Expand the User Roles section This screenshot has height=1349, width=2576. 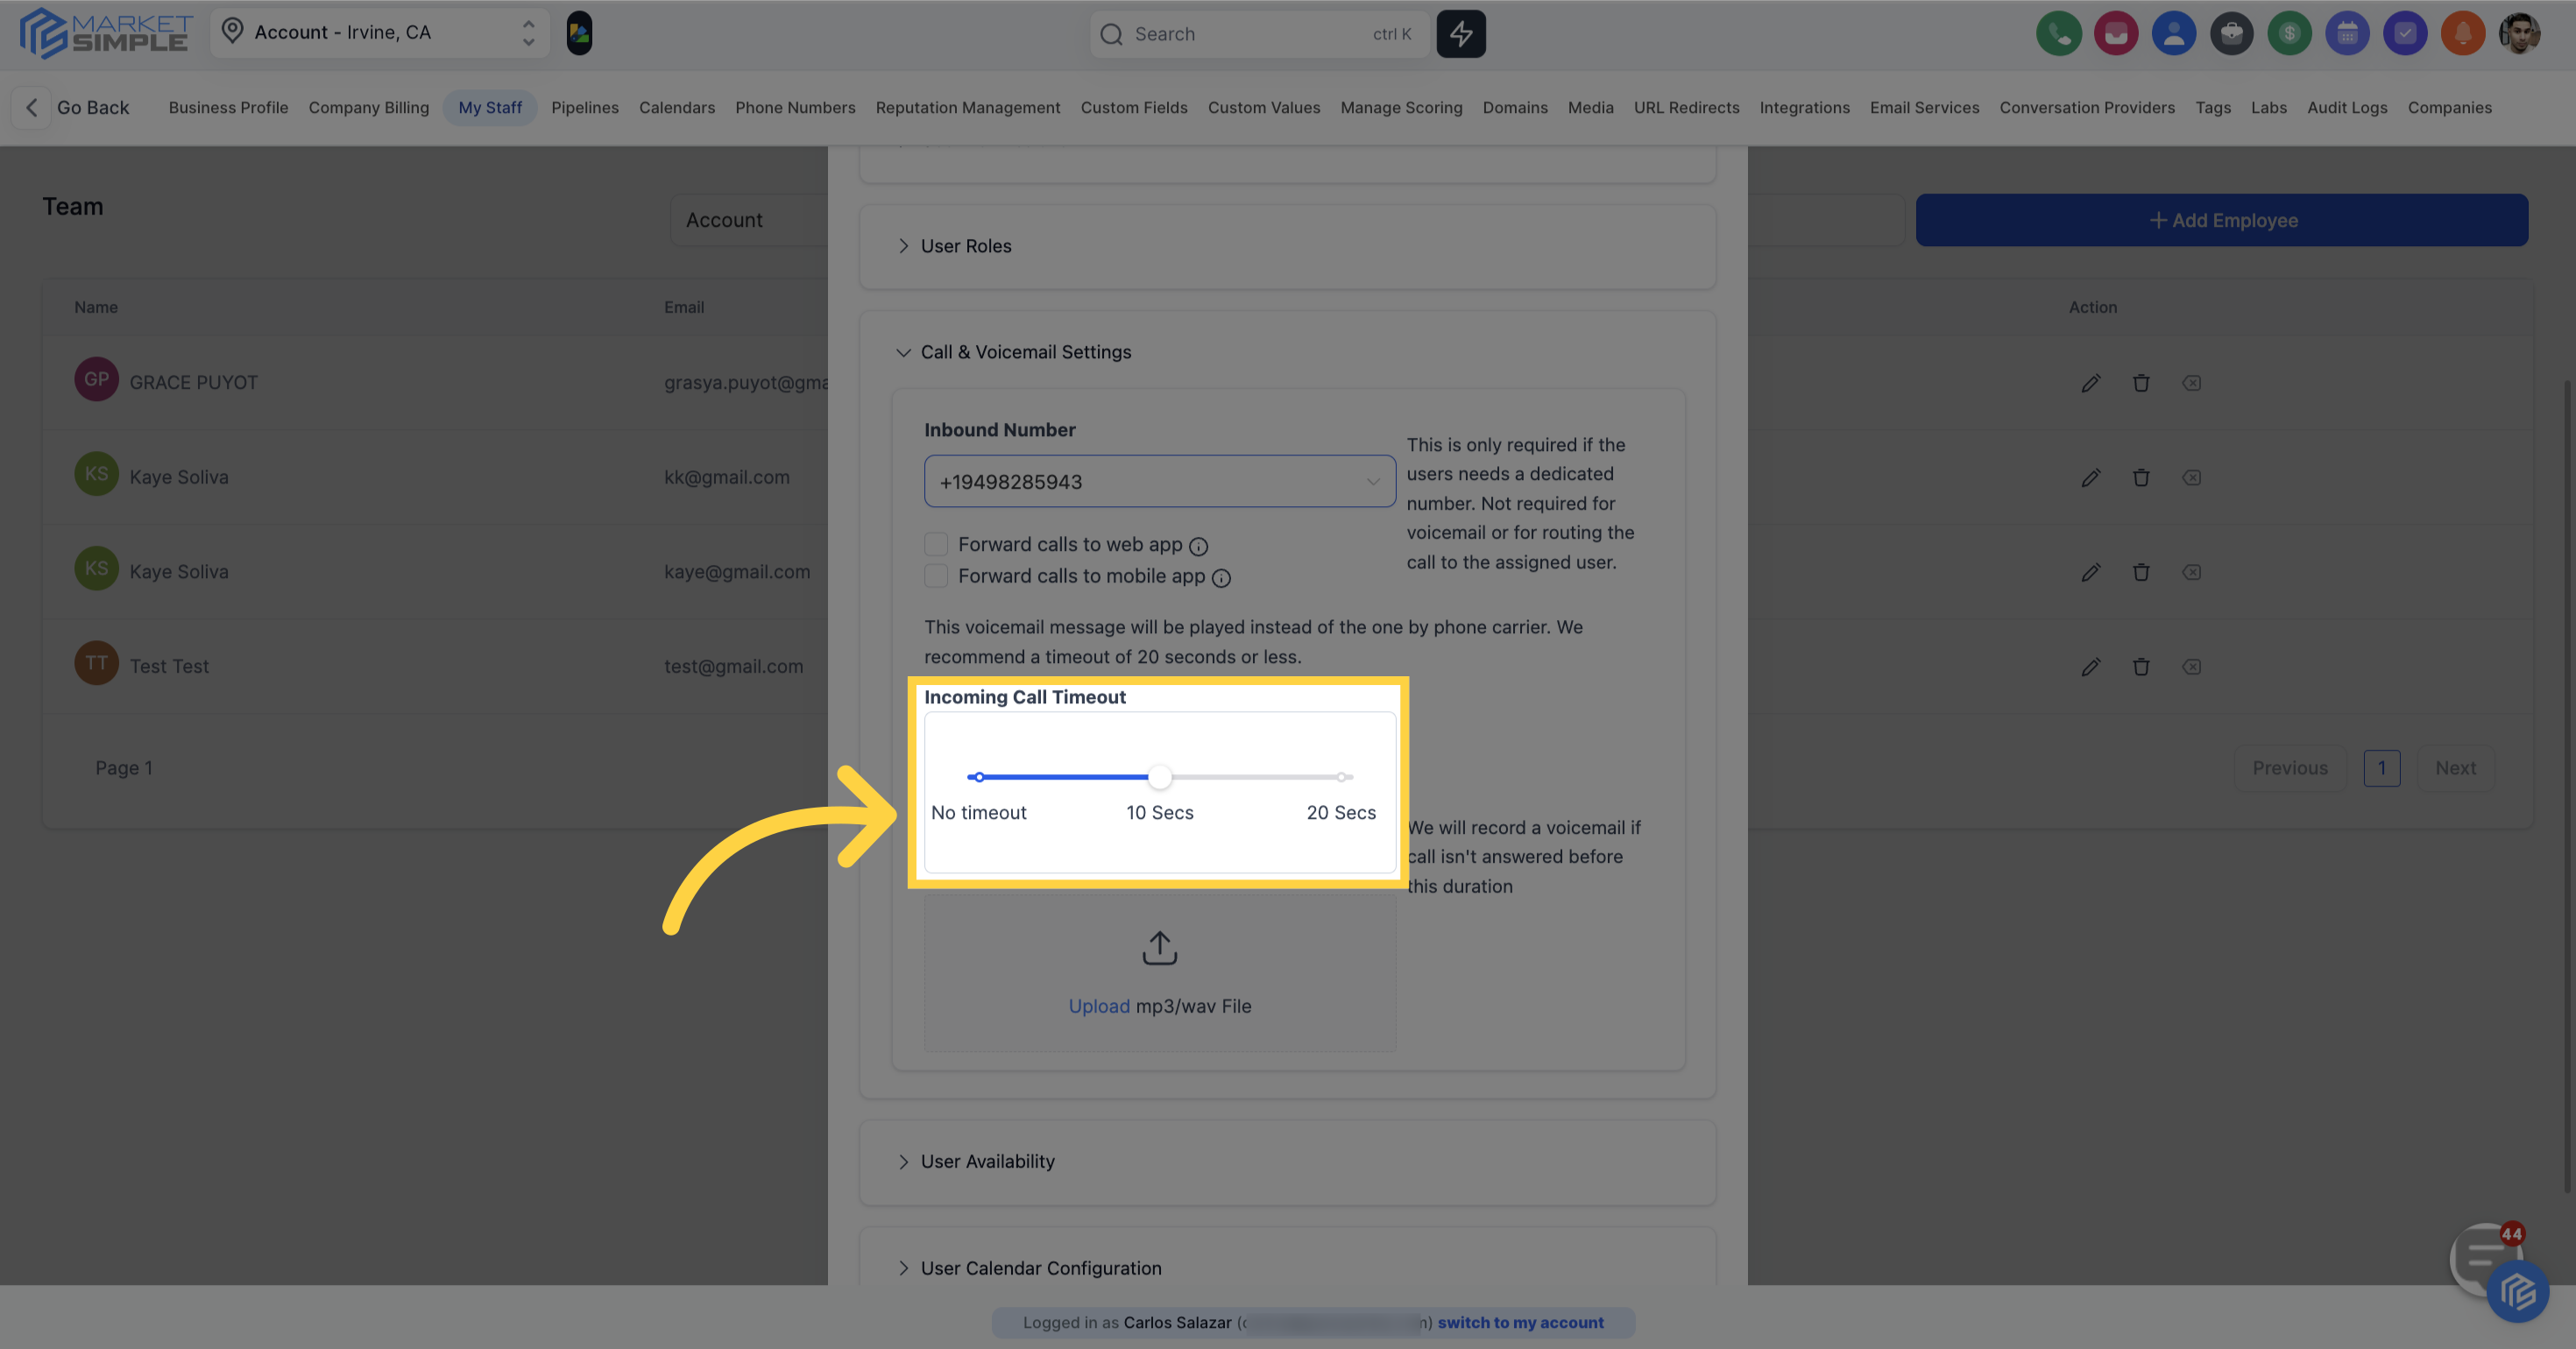[x=965, y=246]
